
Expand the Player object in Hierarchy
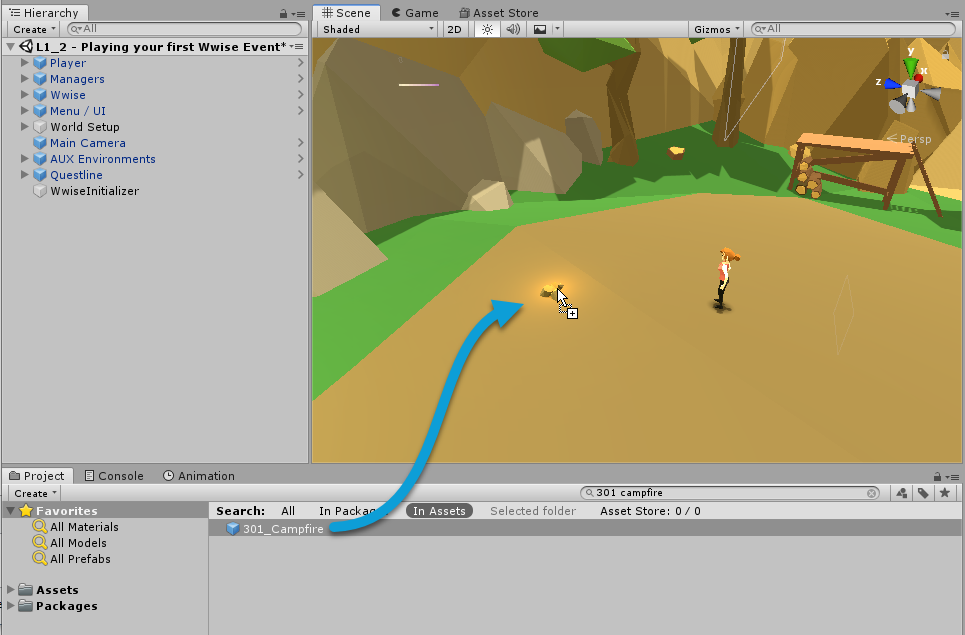tap(25, 63)
